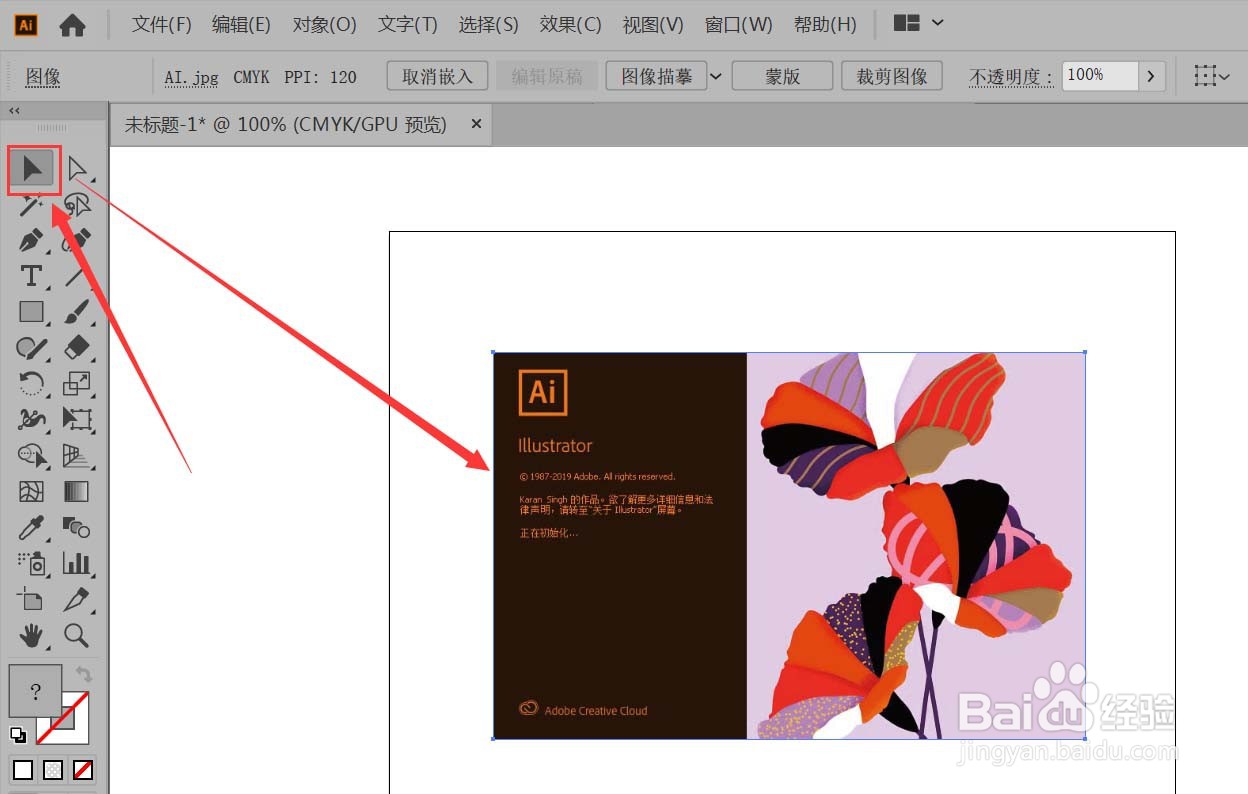Image resolution: width=1248 pixels, height=794 pixels.
Task: Open the workspace layout switcher
Action: tap(918, 23)
